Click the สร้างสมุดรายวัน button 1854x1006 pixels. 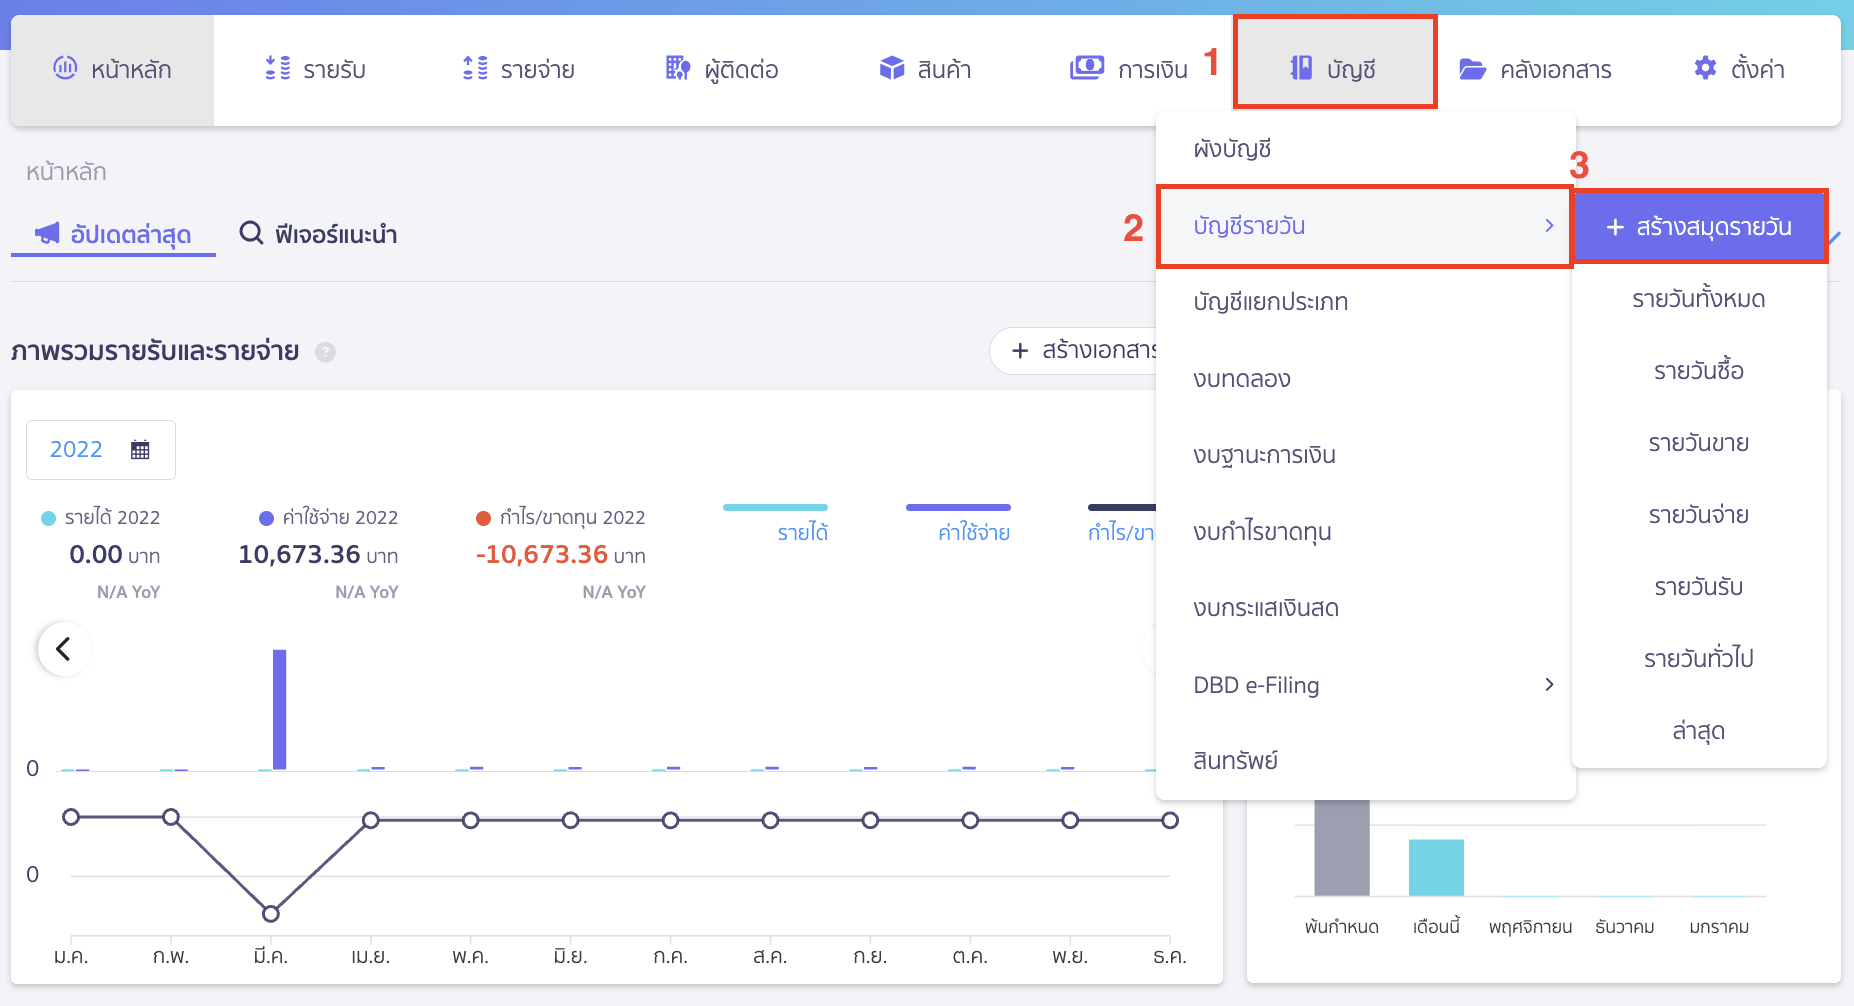1699,227
